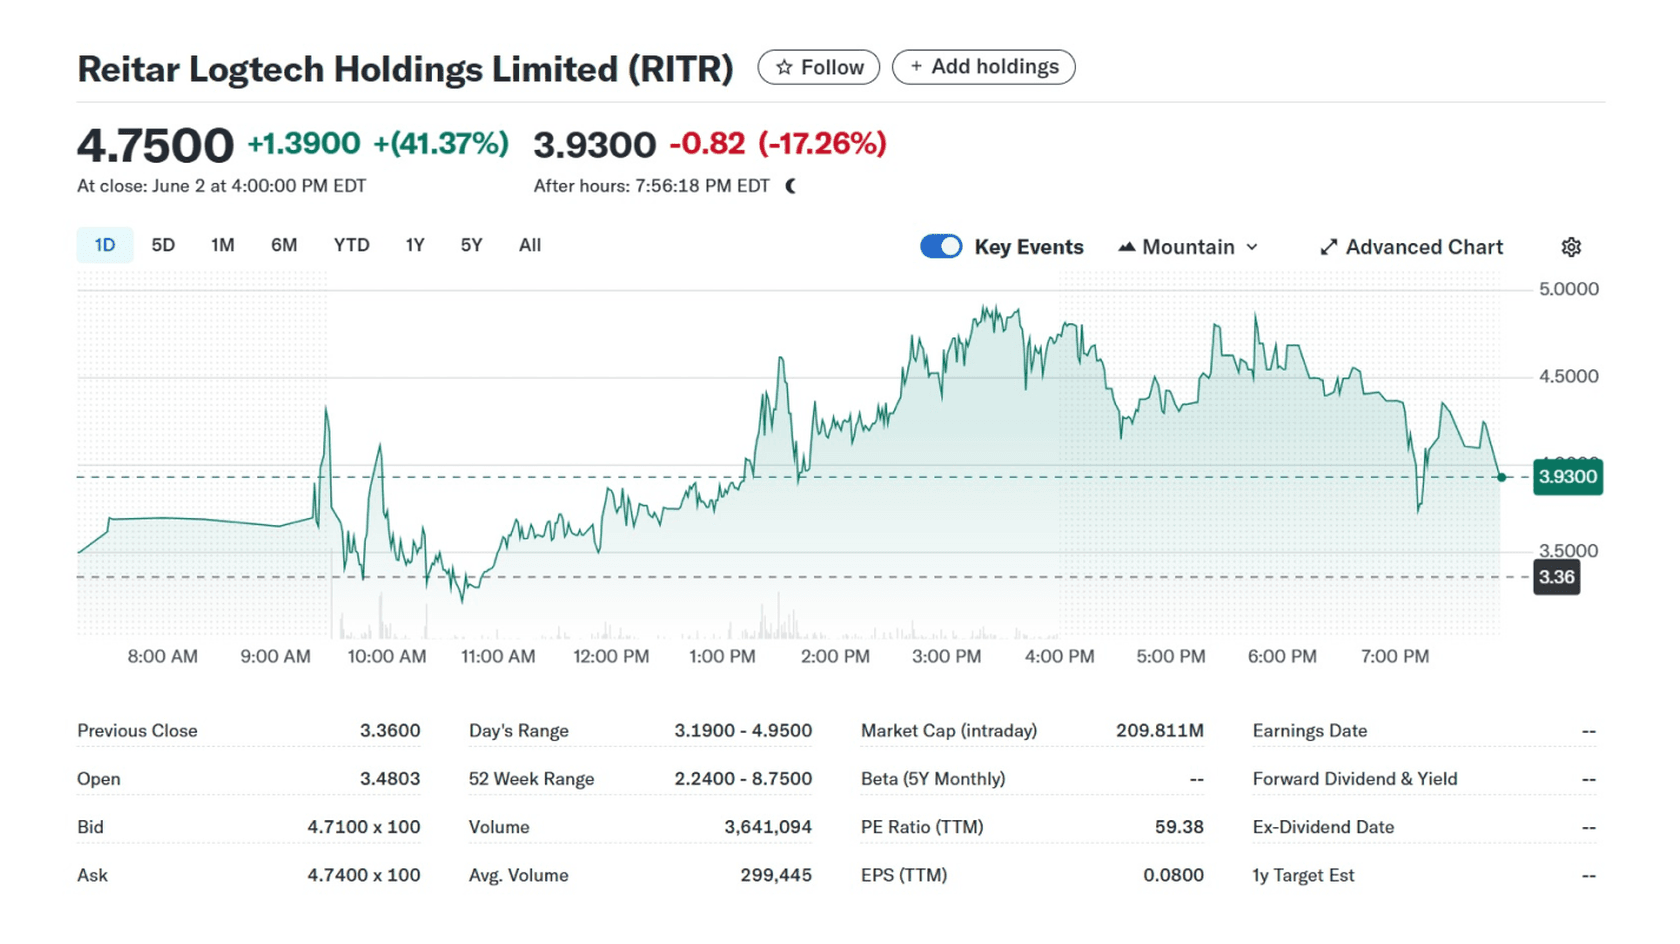Click the 3.36 previous close chart label
Screen dimensions: 1680x944
[x=1556, y=577]
